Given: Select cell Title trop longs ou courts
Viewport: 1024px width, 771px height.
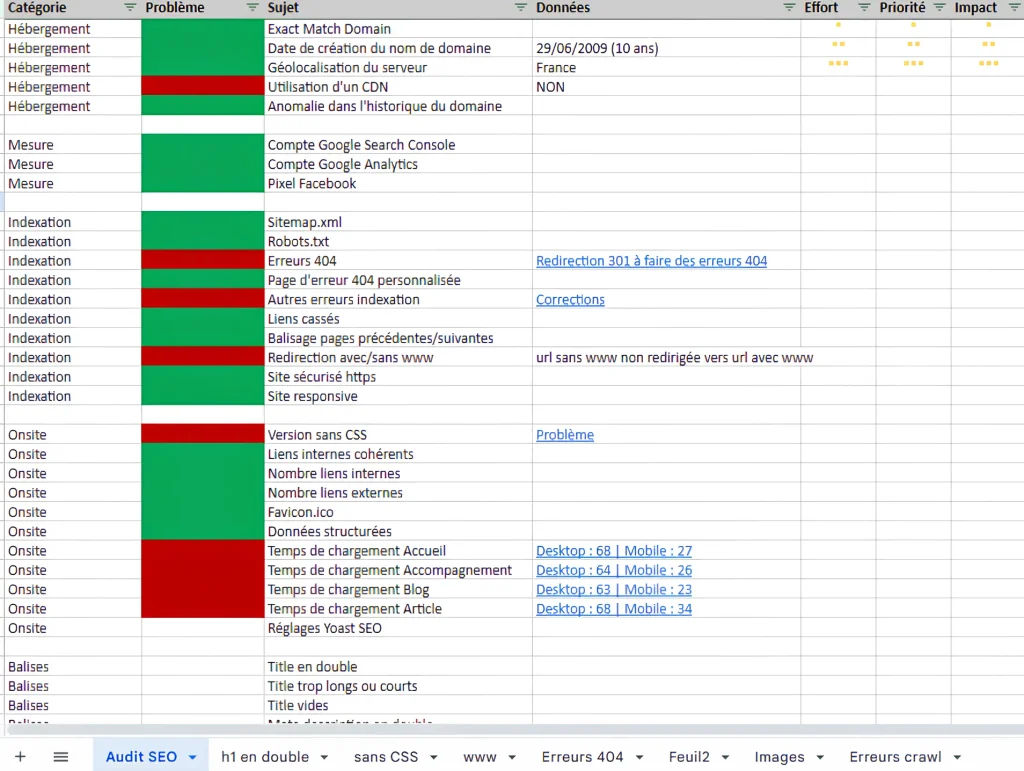Looking at the screenshot, I should pyautogui.click(x=398, y=686).
